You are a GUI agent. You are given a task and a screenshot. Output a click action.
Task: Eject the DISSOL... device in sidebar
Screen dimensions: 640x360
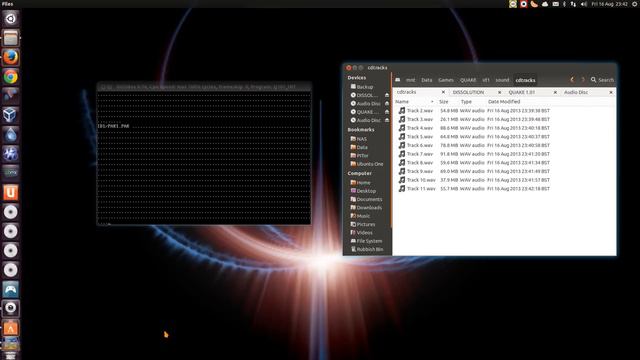point(387,95)
